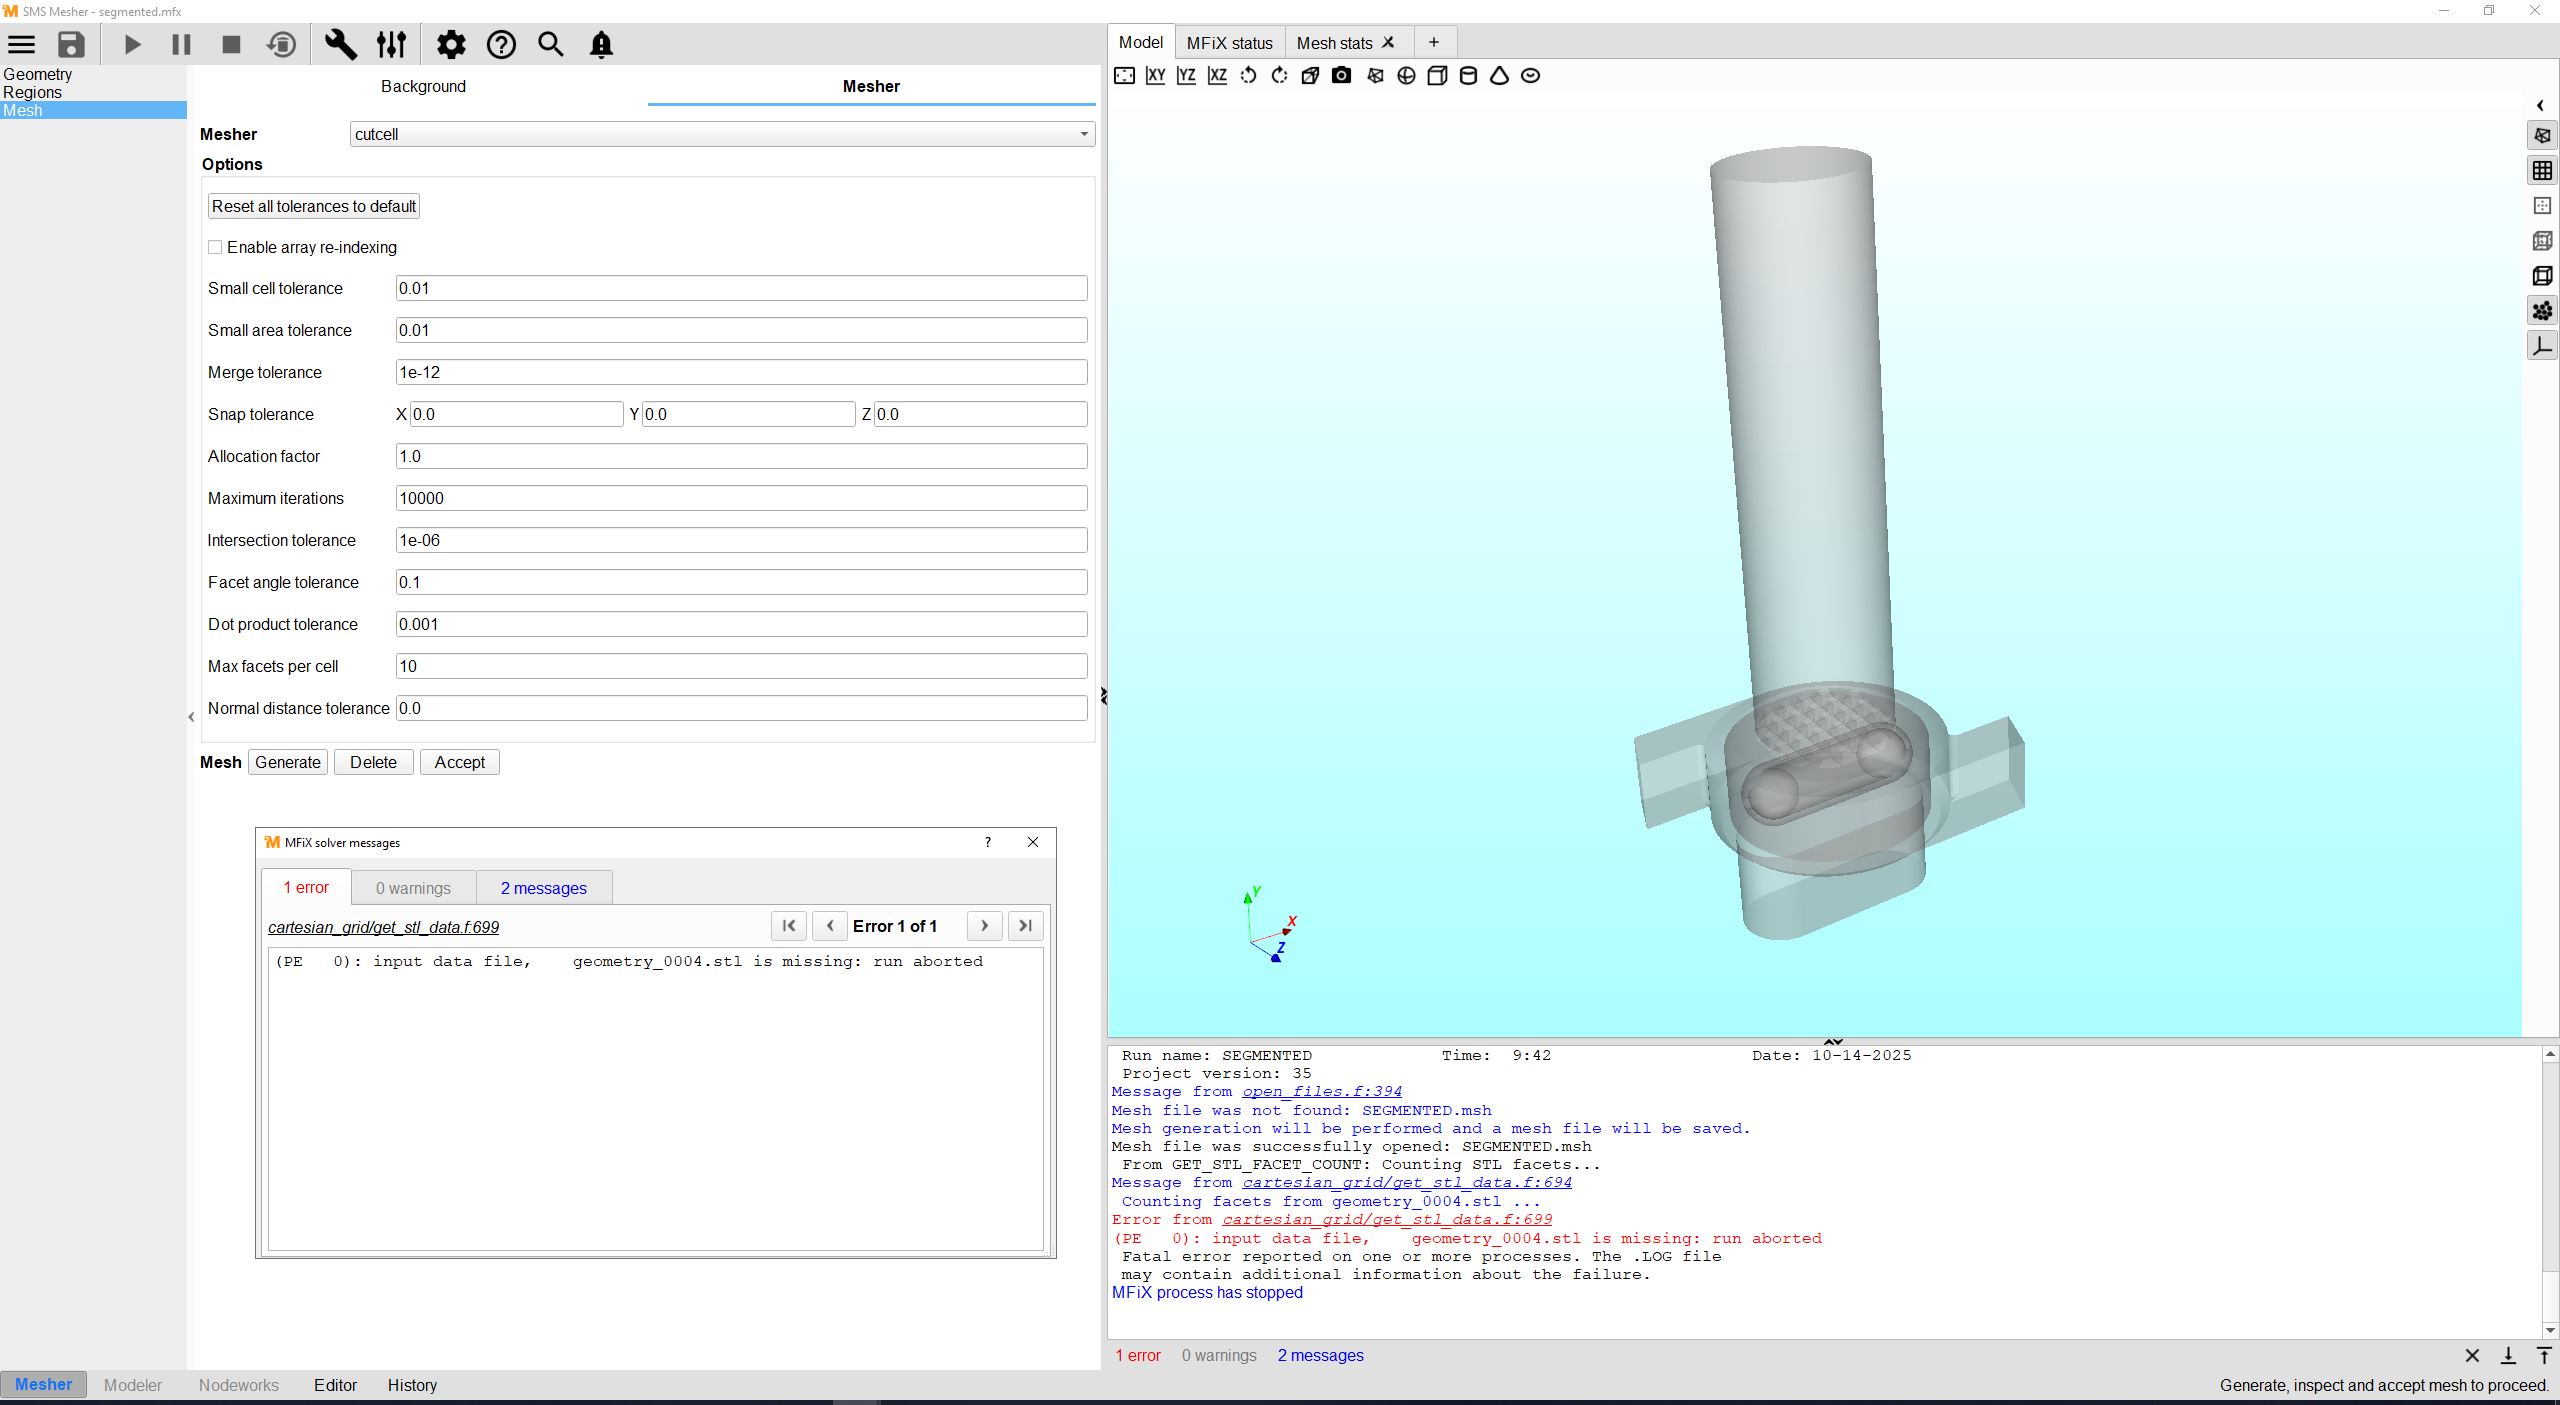Open the Mesher cutcell dropdown

click(x=721, y=134)
